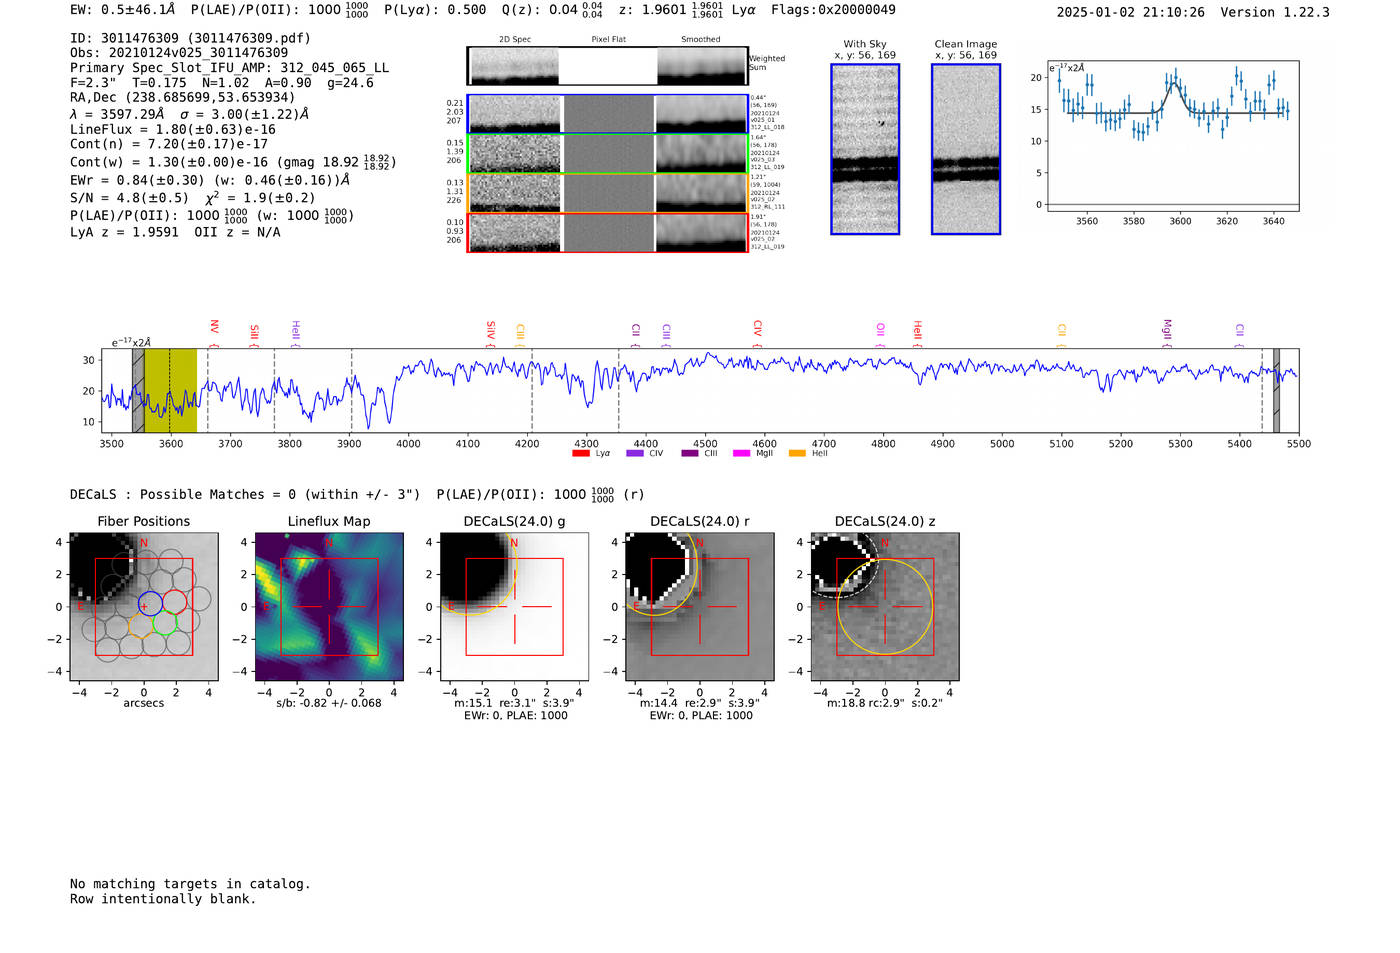Click the Smoothed column header
1400x953 pixels.
point(701,40)
